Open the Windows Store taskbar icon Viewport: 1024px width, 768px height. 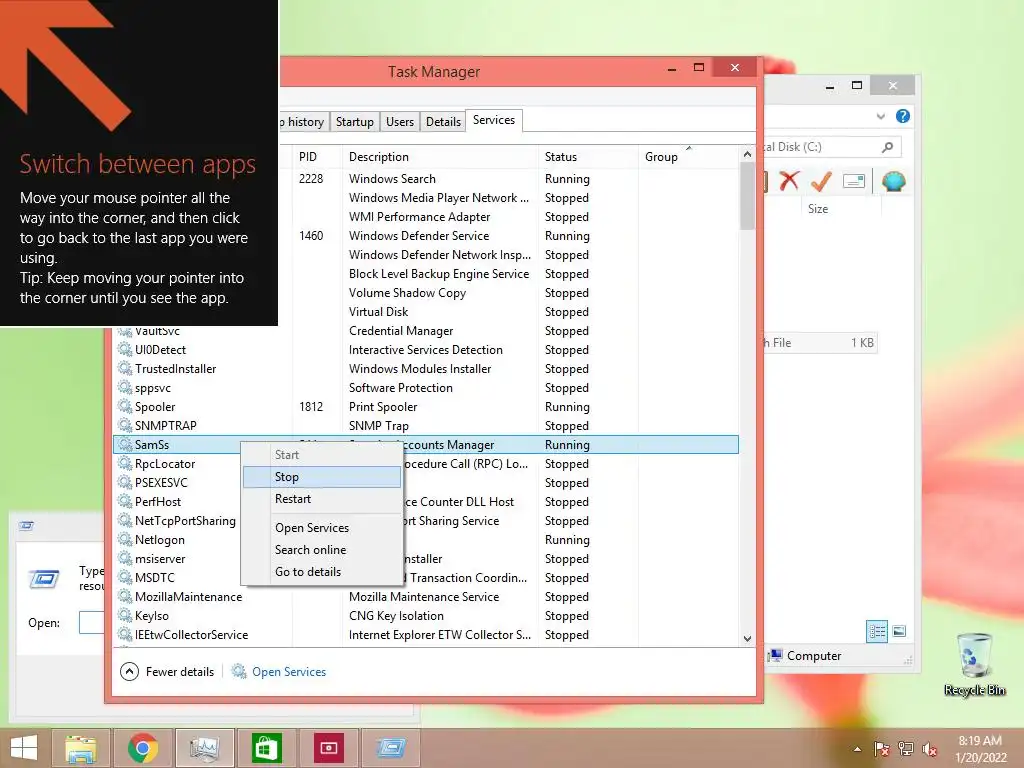point(266,748)
